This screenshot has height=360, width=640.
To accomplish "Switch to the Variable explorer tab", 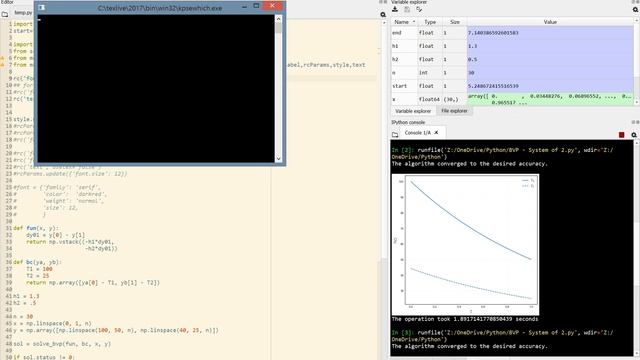I will 413,111.
